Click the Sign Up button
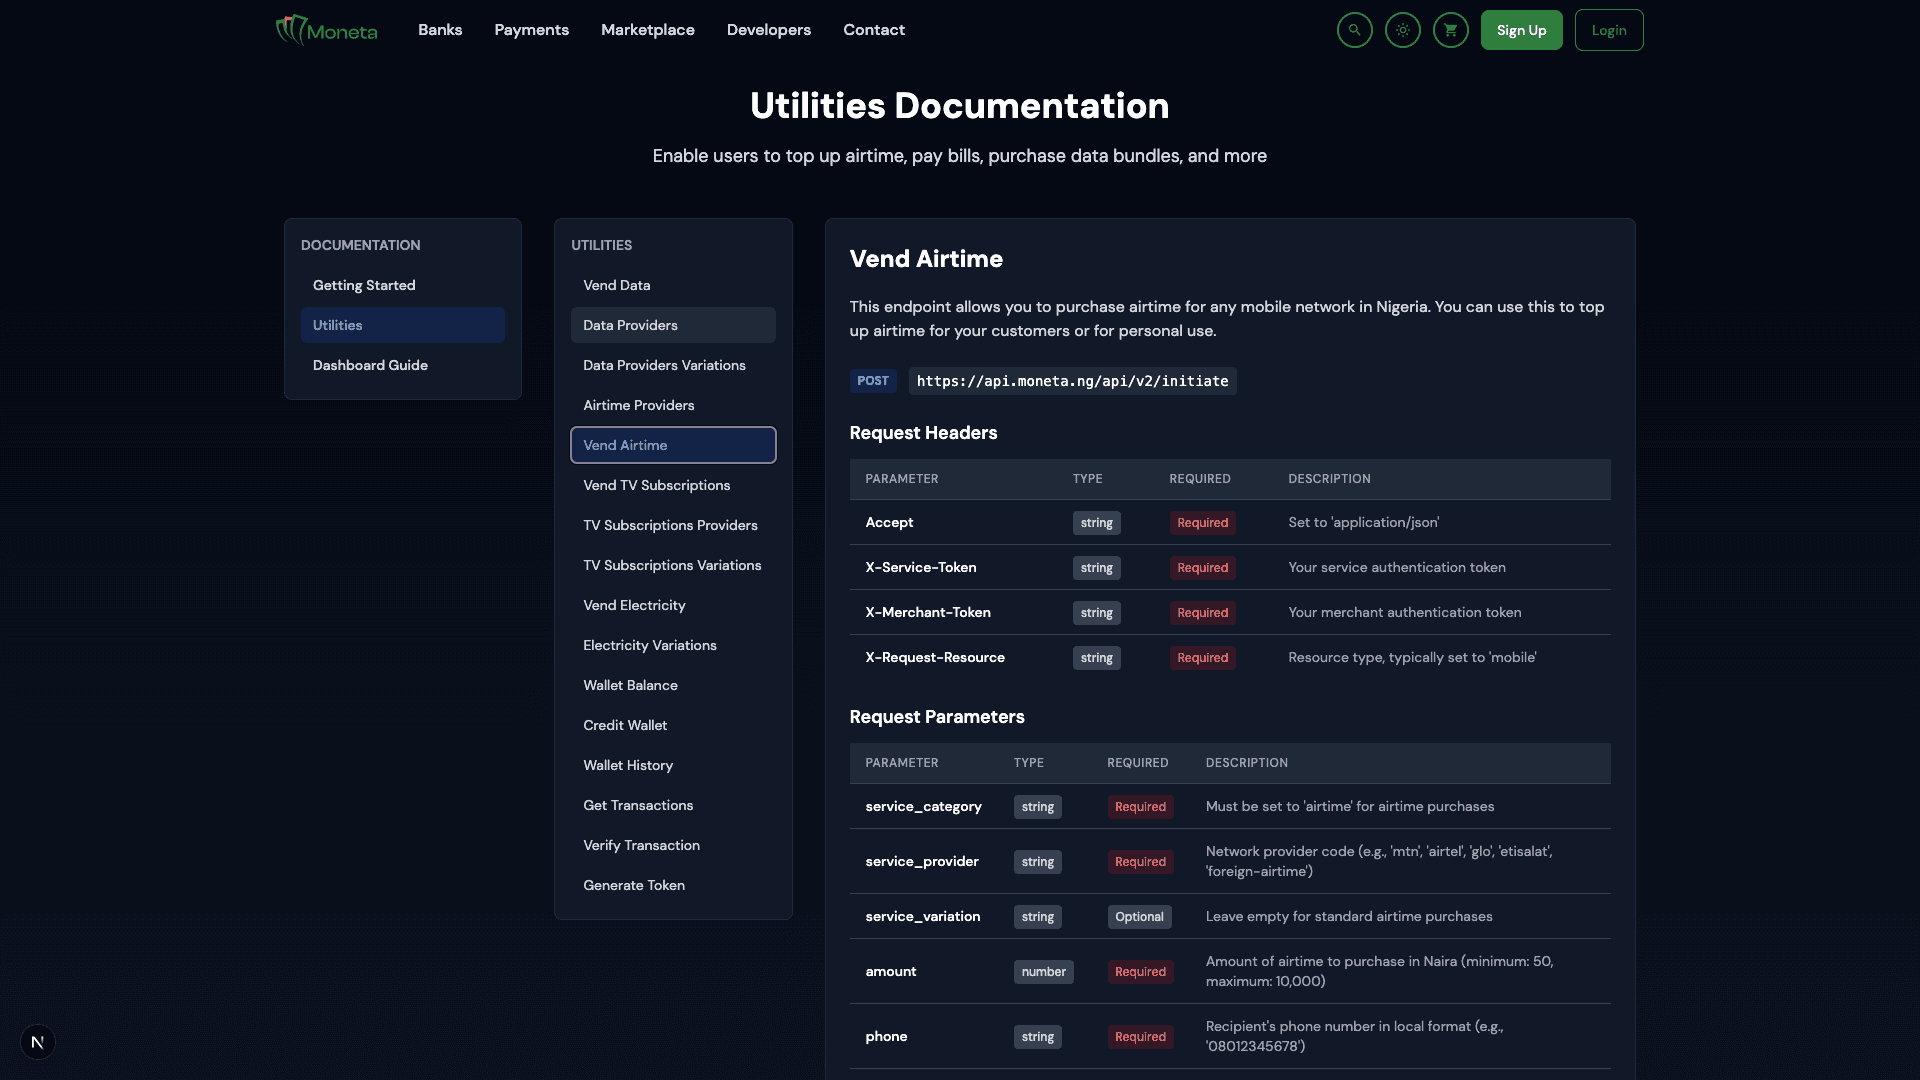Image resolution: width=1920 pixels, height=1080 pixels. coord(1521,30)
